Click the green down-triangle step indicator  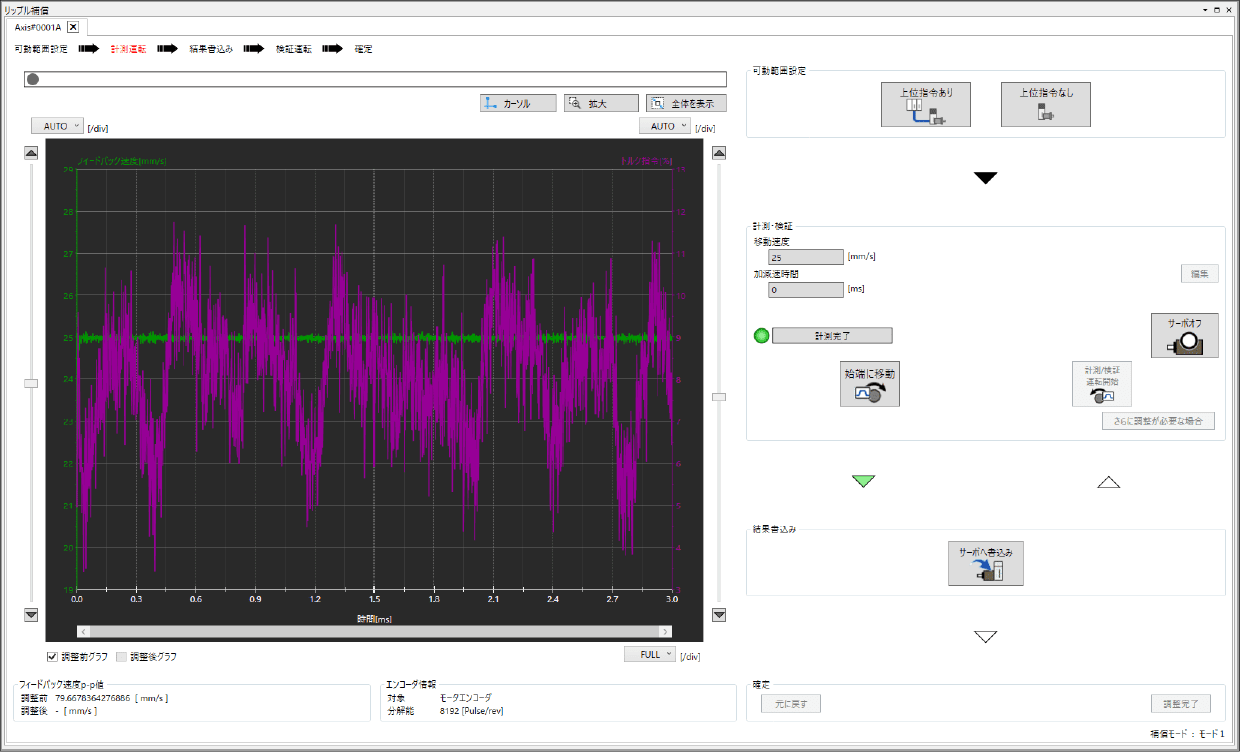click(x=863, y=481)
